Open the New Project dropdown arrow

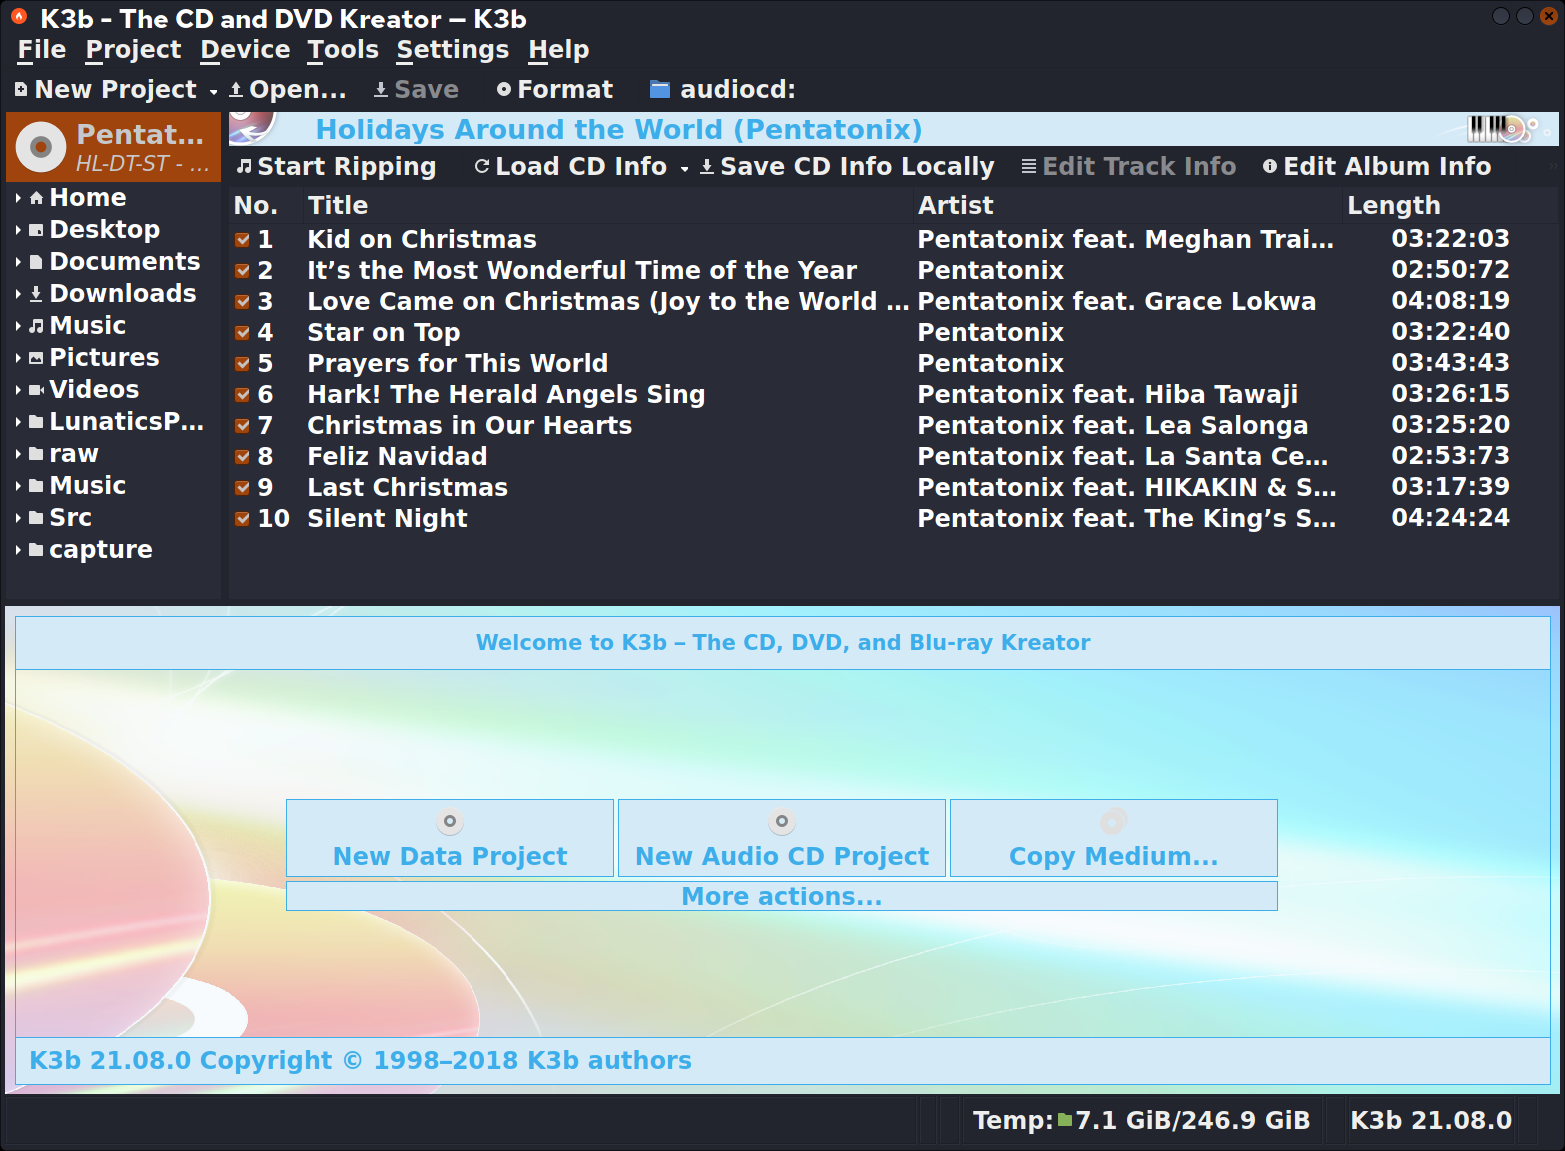[213, 92]
